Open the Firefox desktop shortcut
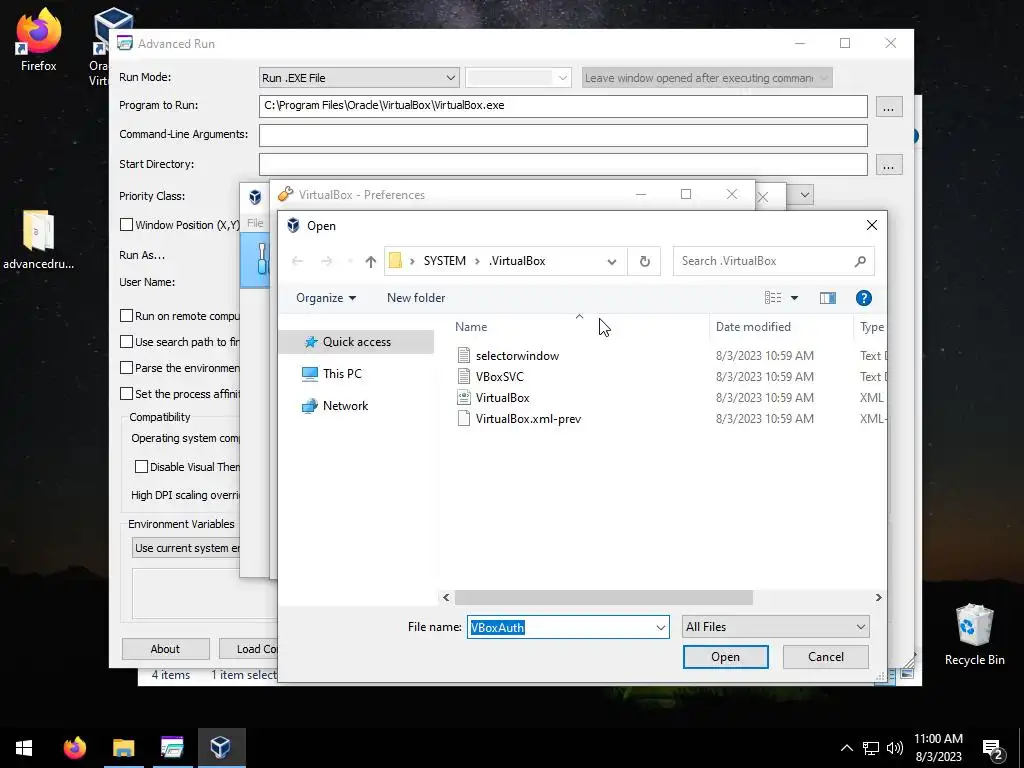This screenshot has height=768, width=1024. pos(38,39)
